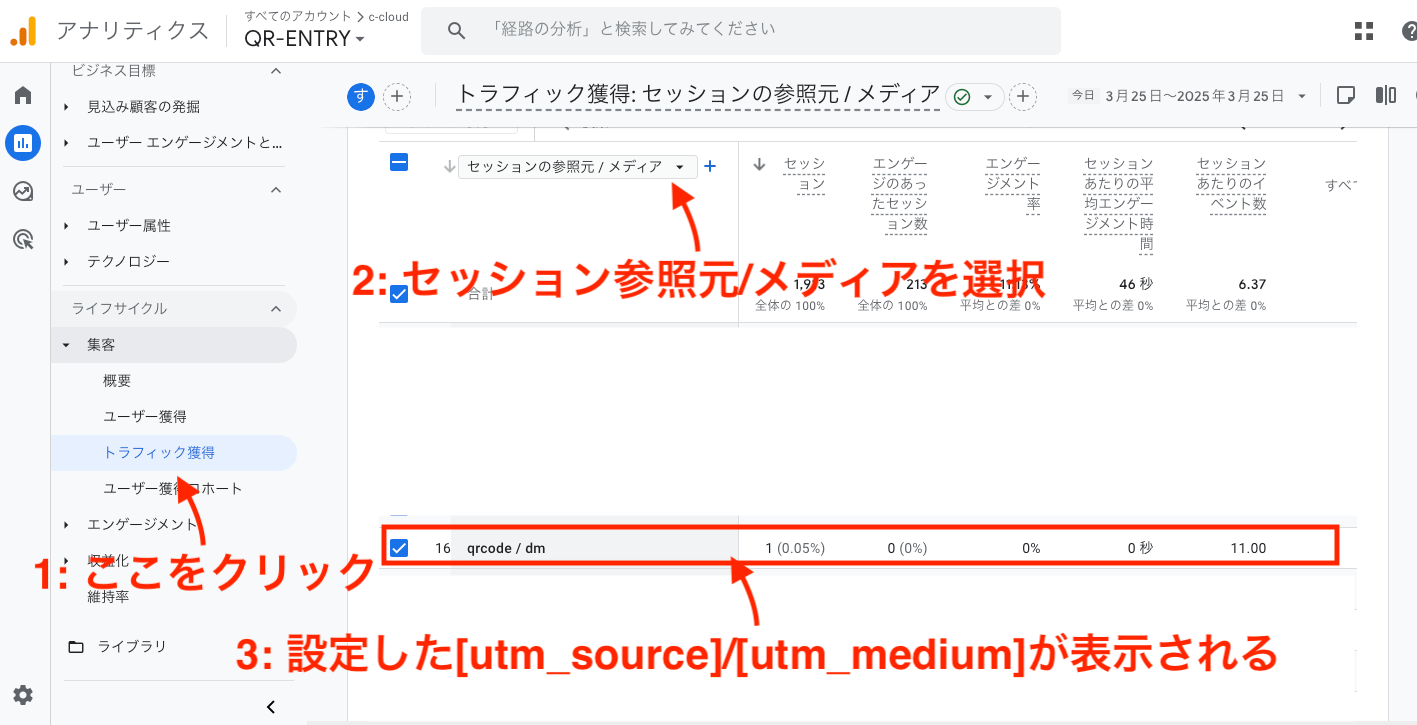Uncheck the select-all checkbox in the table header

(399, 162)
